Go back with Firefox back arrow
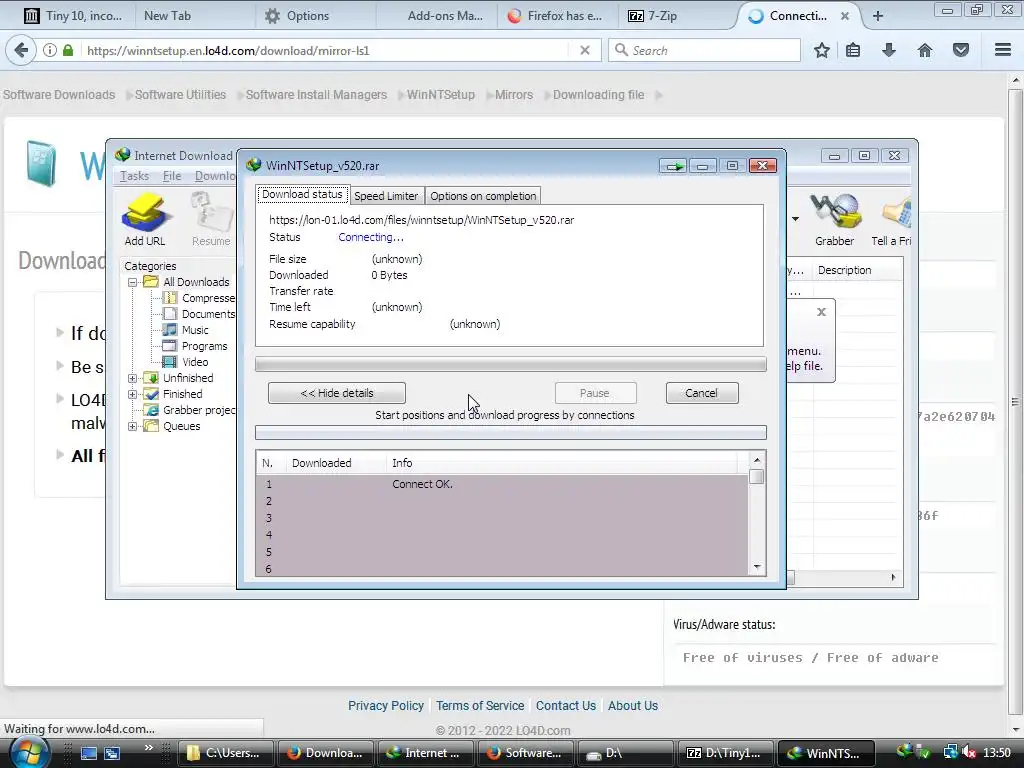The image size is (1024, 768). tap(21, 50)
